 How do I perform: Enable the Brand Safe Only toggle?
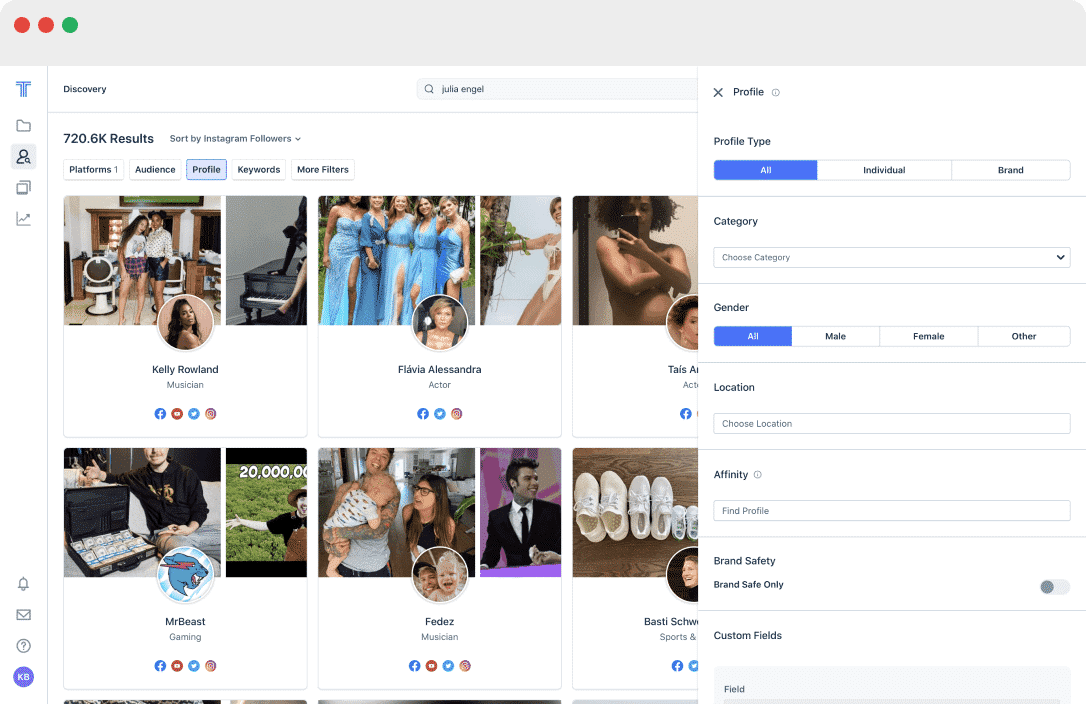pyautogui.click(x=1053, y=587)
